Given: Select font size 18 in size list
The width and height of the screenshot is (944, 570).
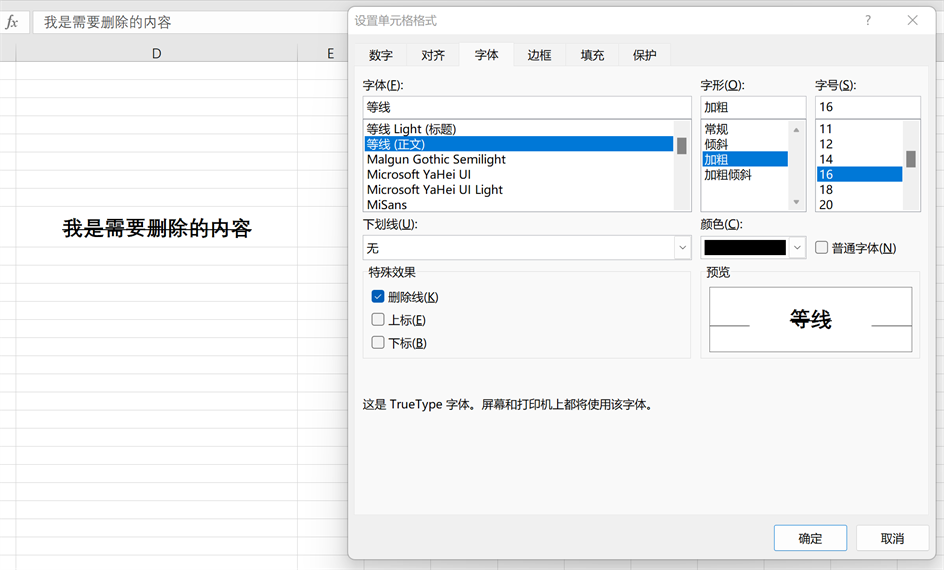Looking at the screenshot, I should [x=826, y=190].
